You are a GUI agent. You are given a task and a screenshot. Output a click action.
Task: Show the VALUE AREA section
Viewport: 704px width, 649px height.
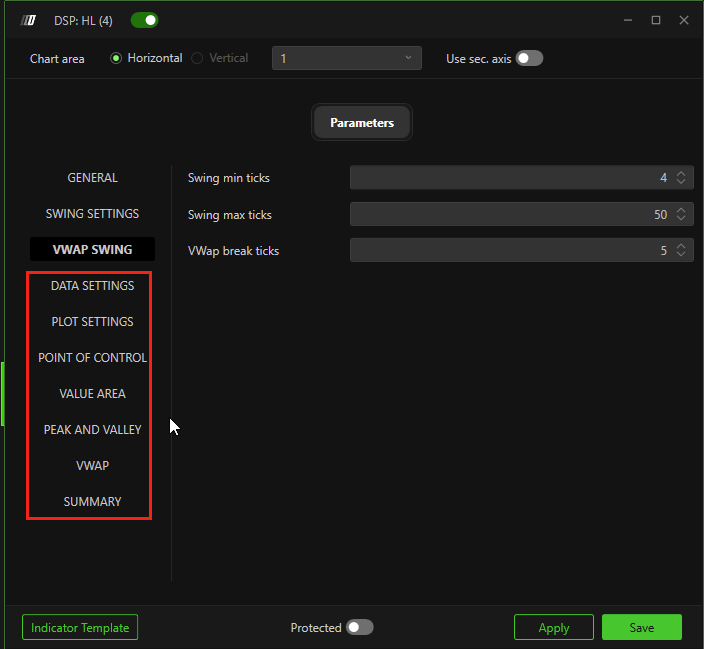92,394
